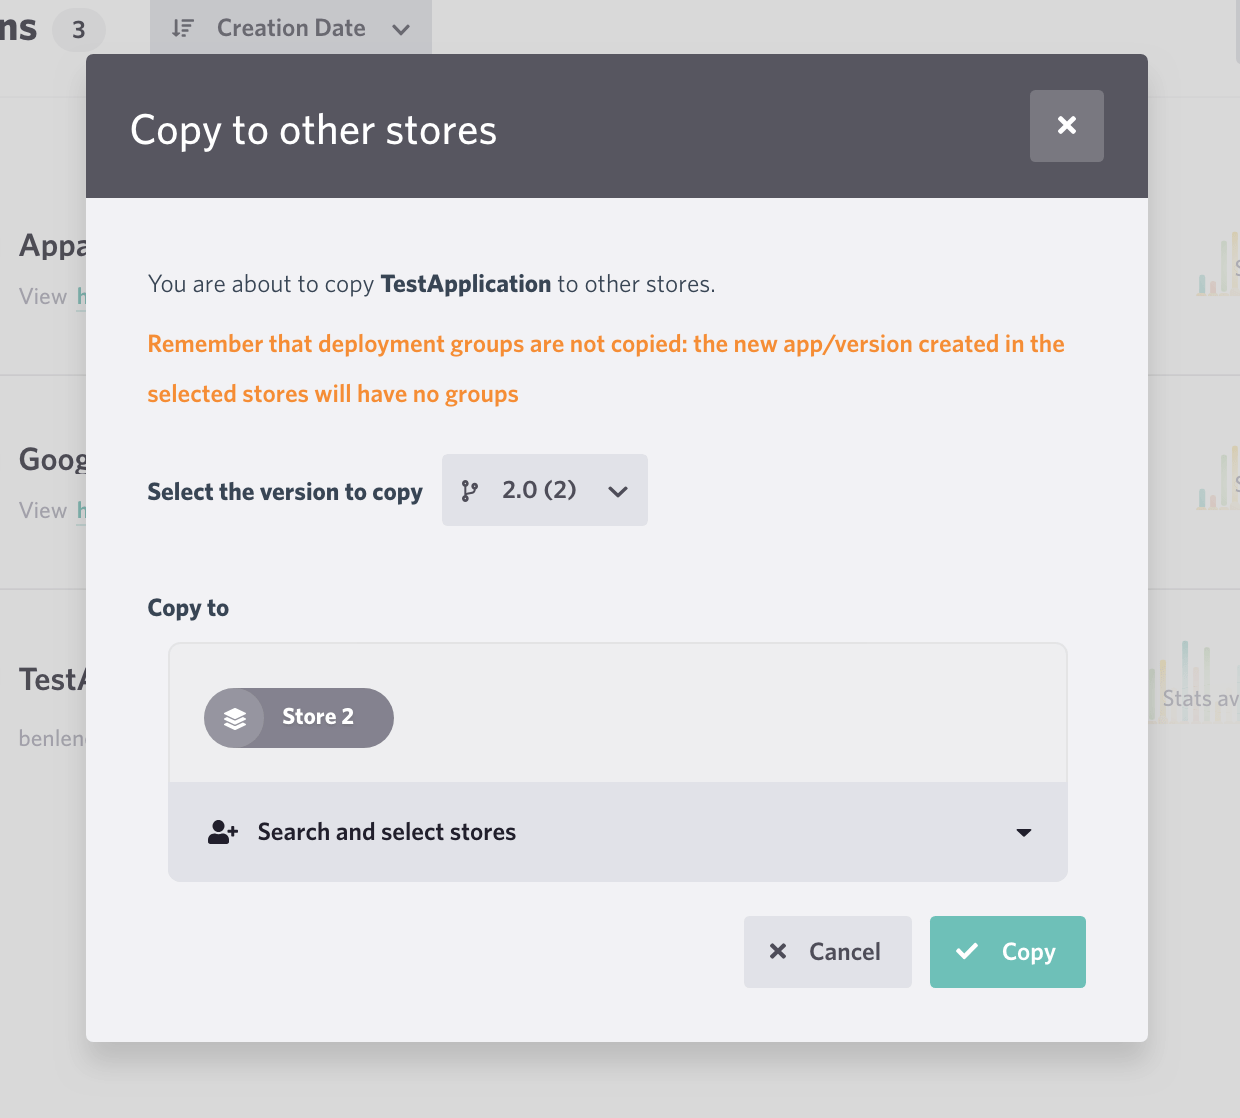1240x1118 pixels.
Task: Click the applications count badge showing 3
Action: pos(78,29)
